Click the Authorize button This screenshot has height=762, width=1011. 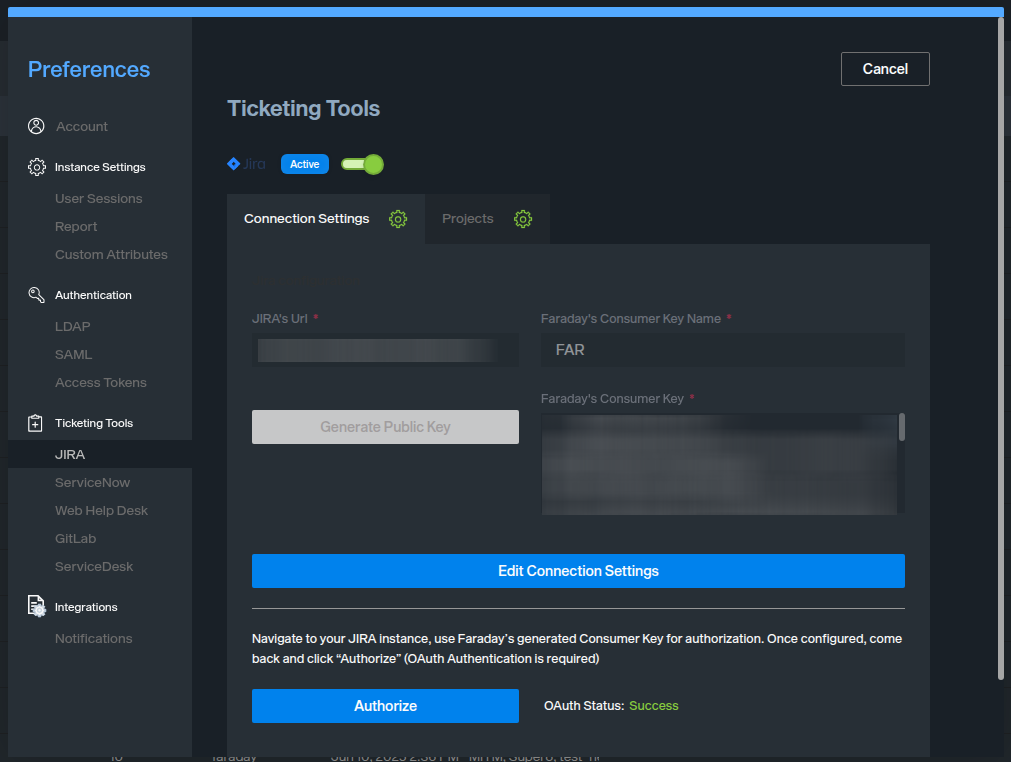click(x=385, y=705)
